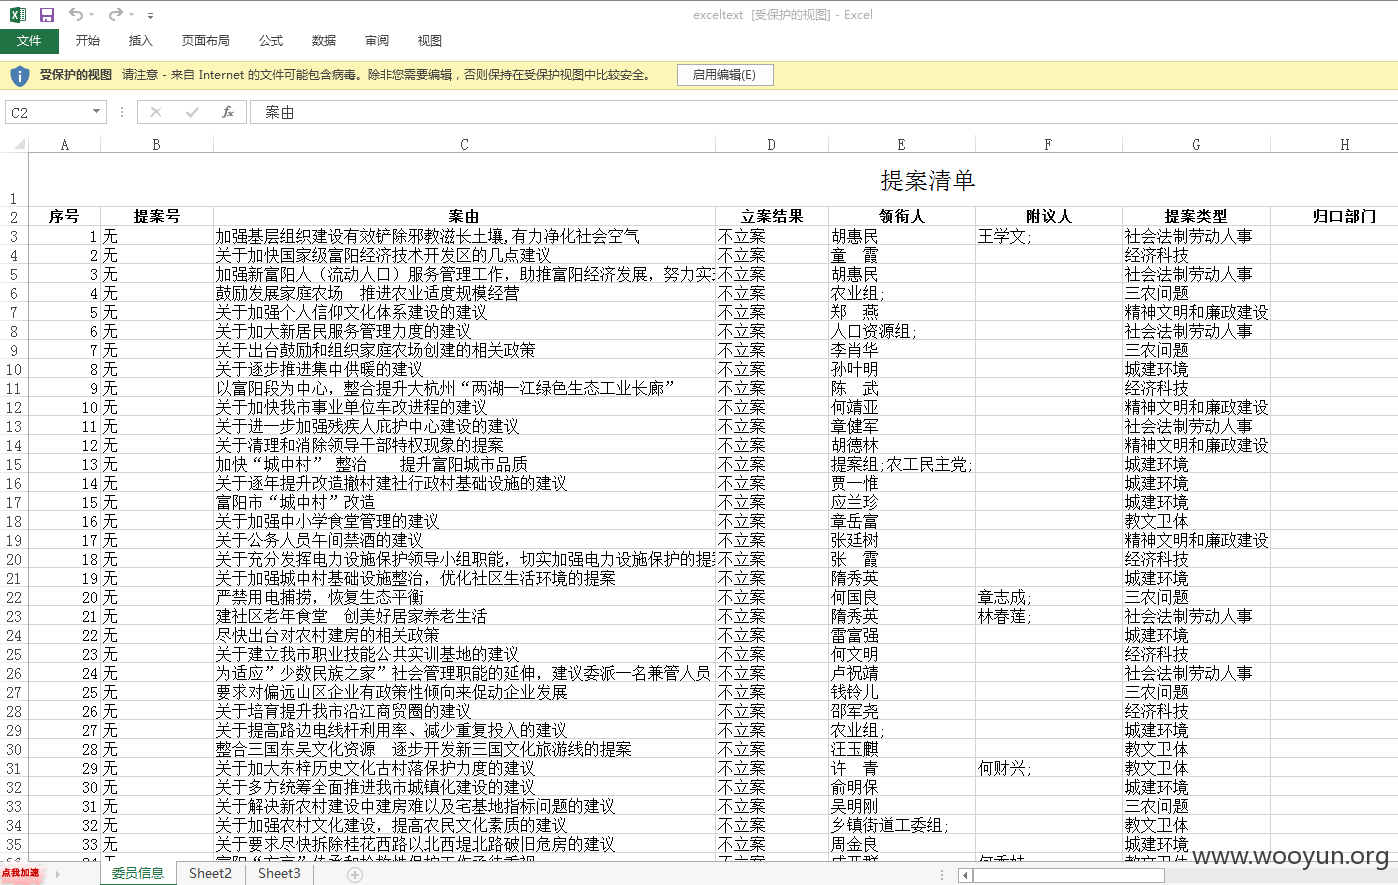The width and height of the screenshot is (1398, 885).
Task: Switch to the Sheet2 tab
Action: 210,873
